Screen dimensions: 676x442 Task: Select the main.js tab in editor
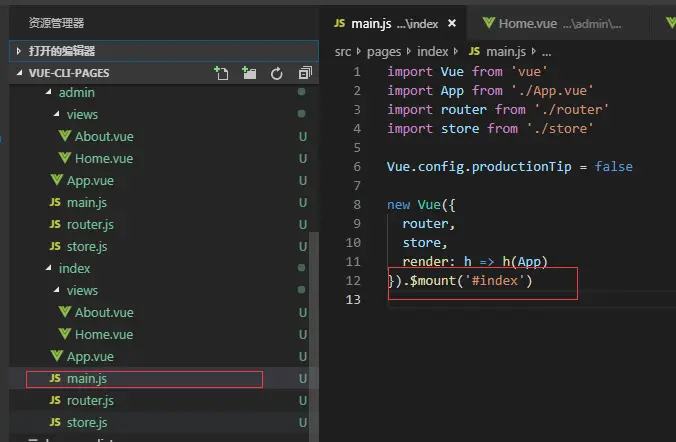coord(392,23)
